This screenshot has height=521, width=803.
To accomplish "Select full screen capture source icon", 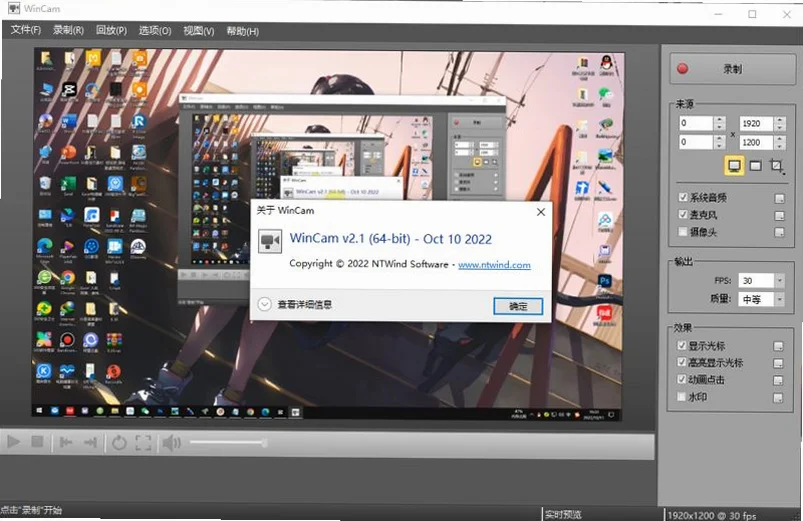I will pyautogui.click(x=734, y=165).
